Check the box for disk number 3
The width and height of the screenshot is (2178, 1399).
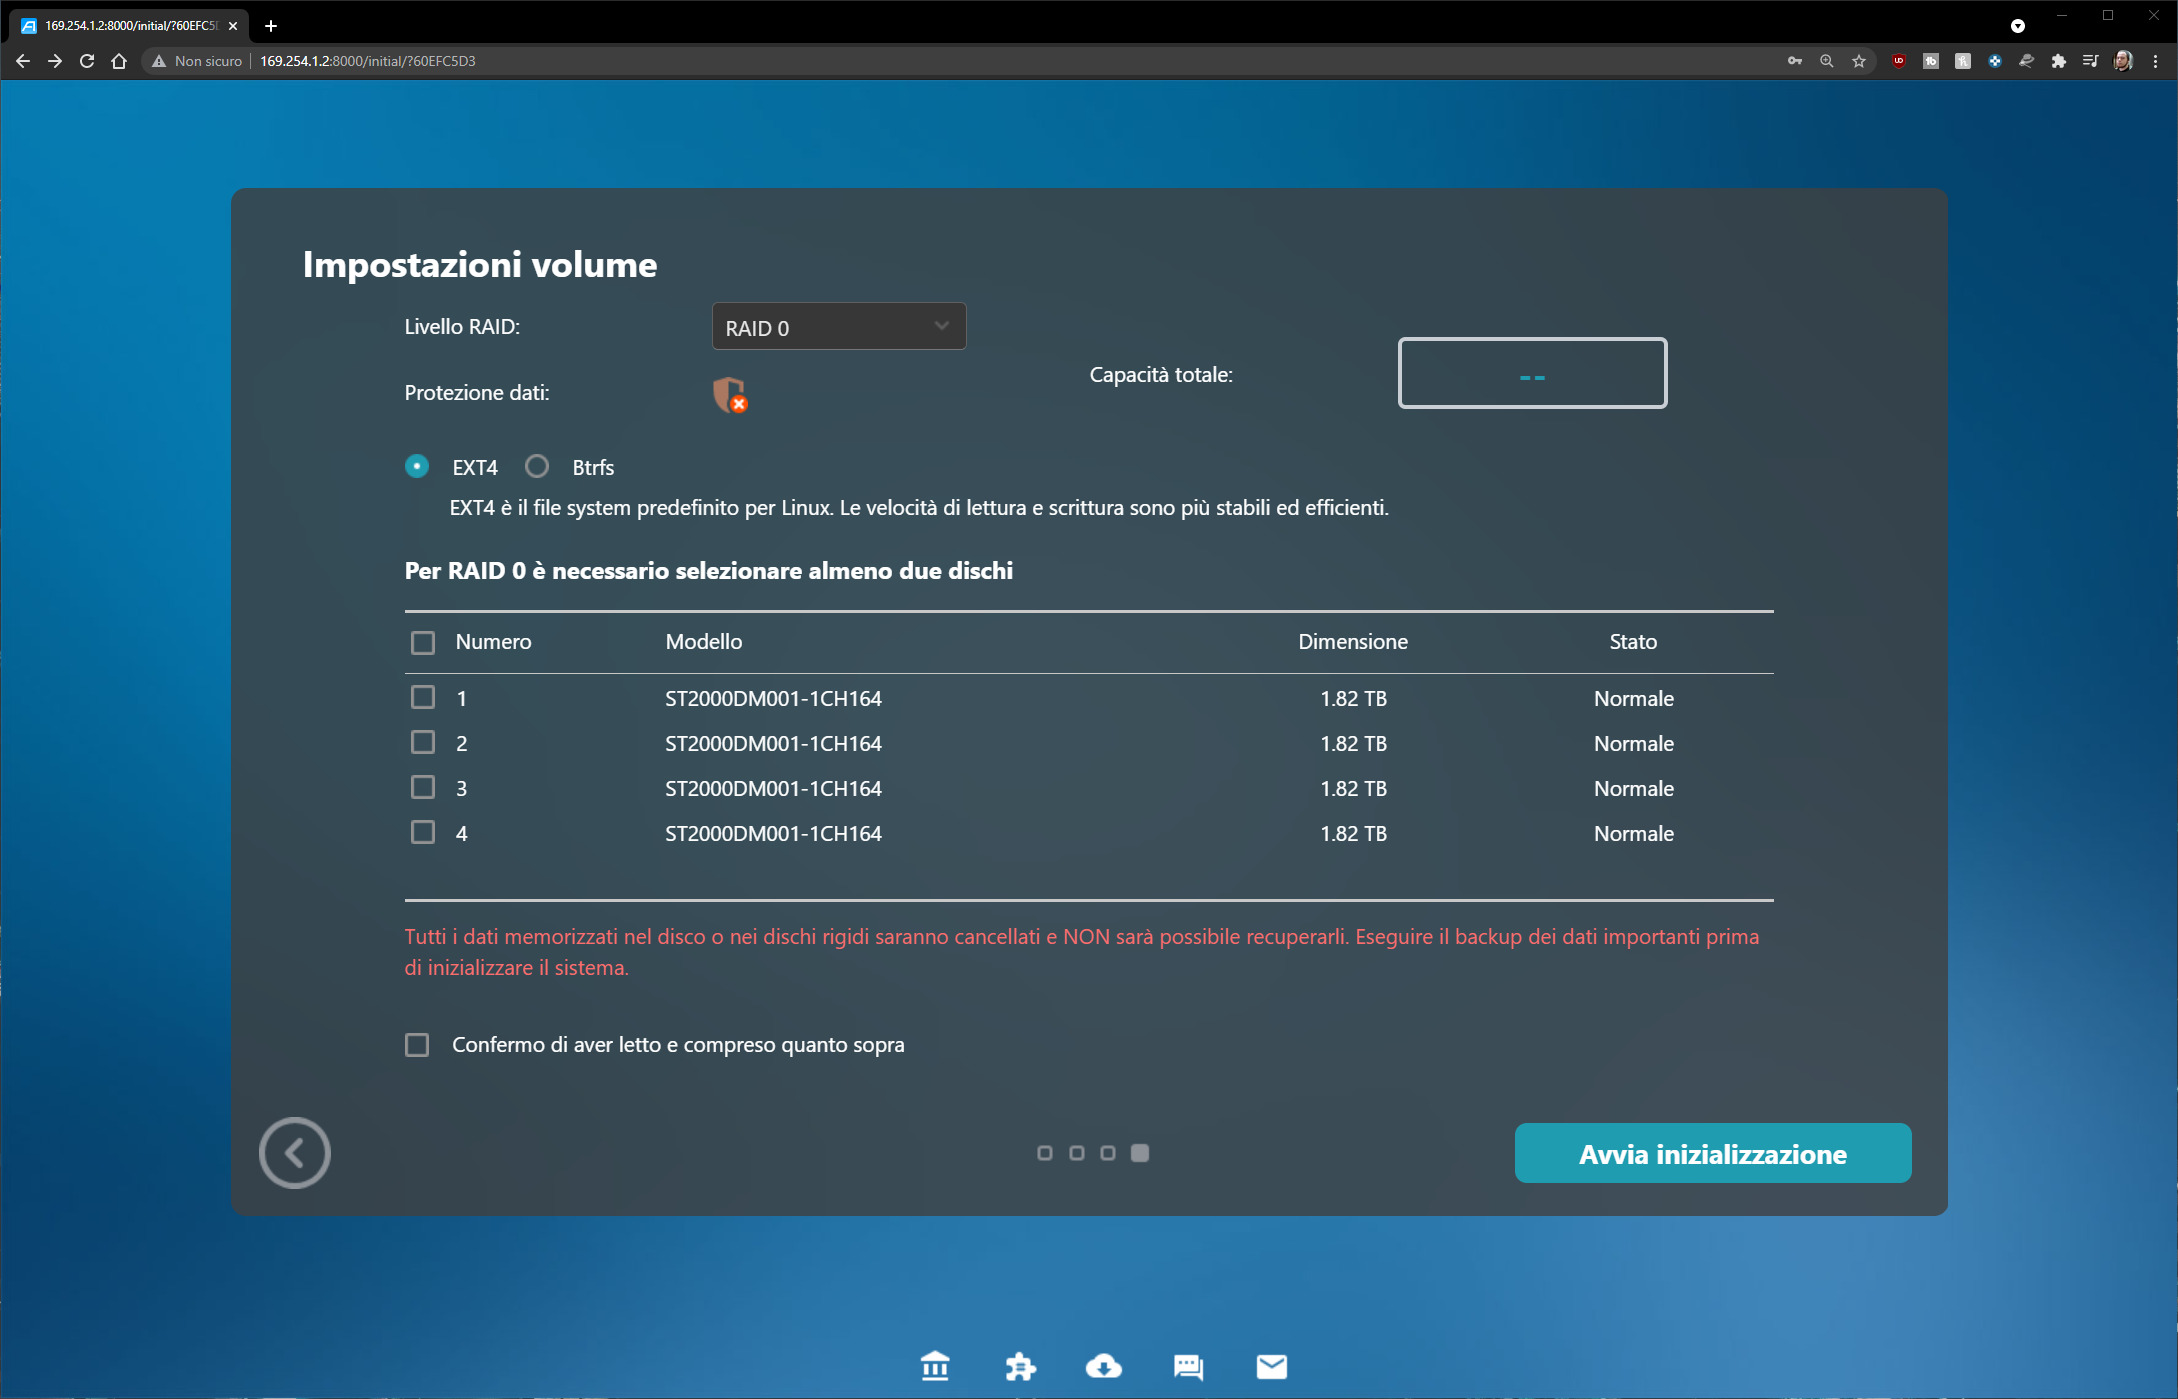pos(423,787)
